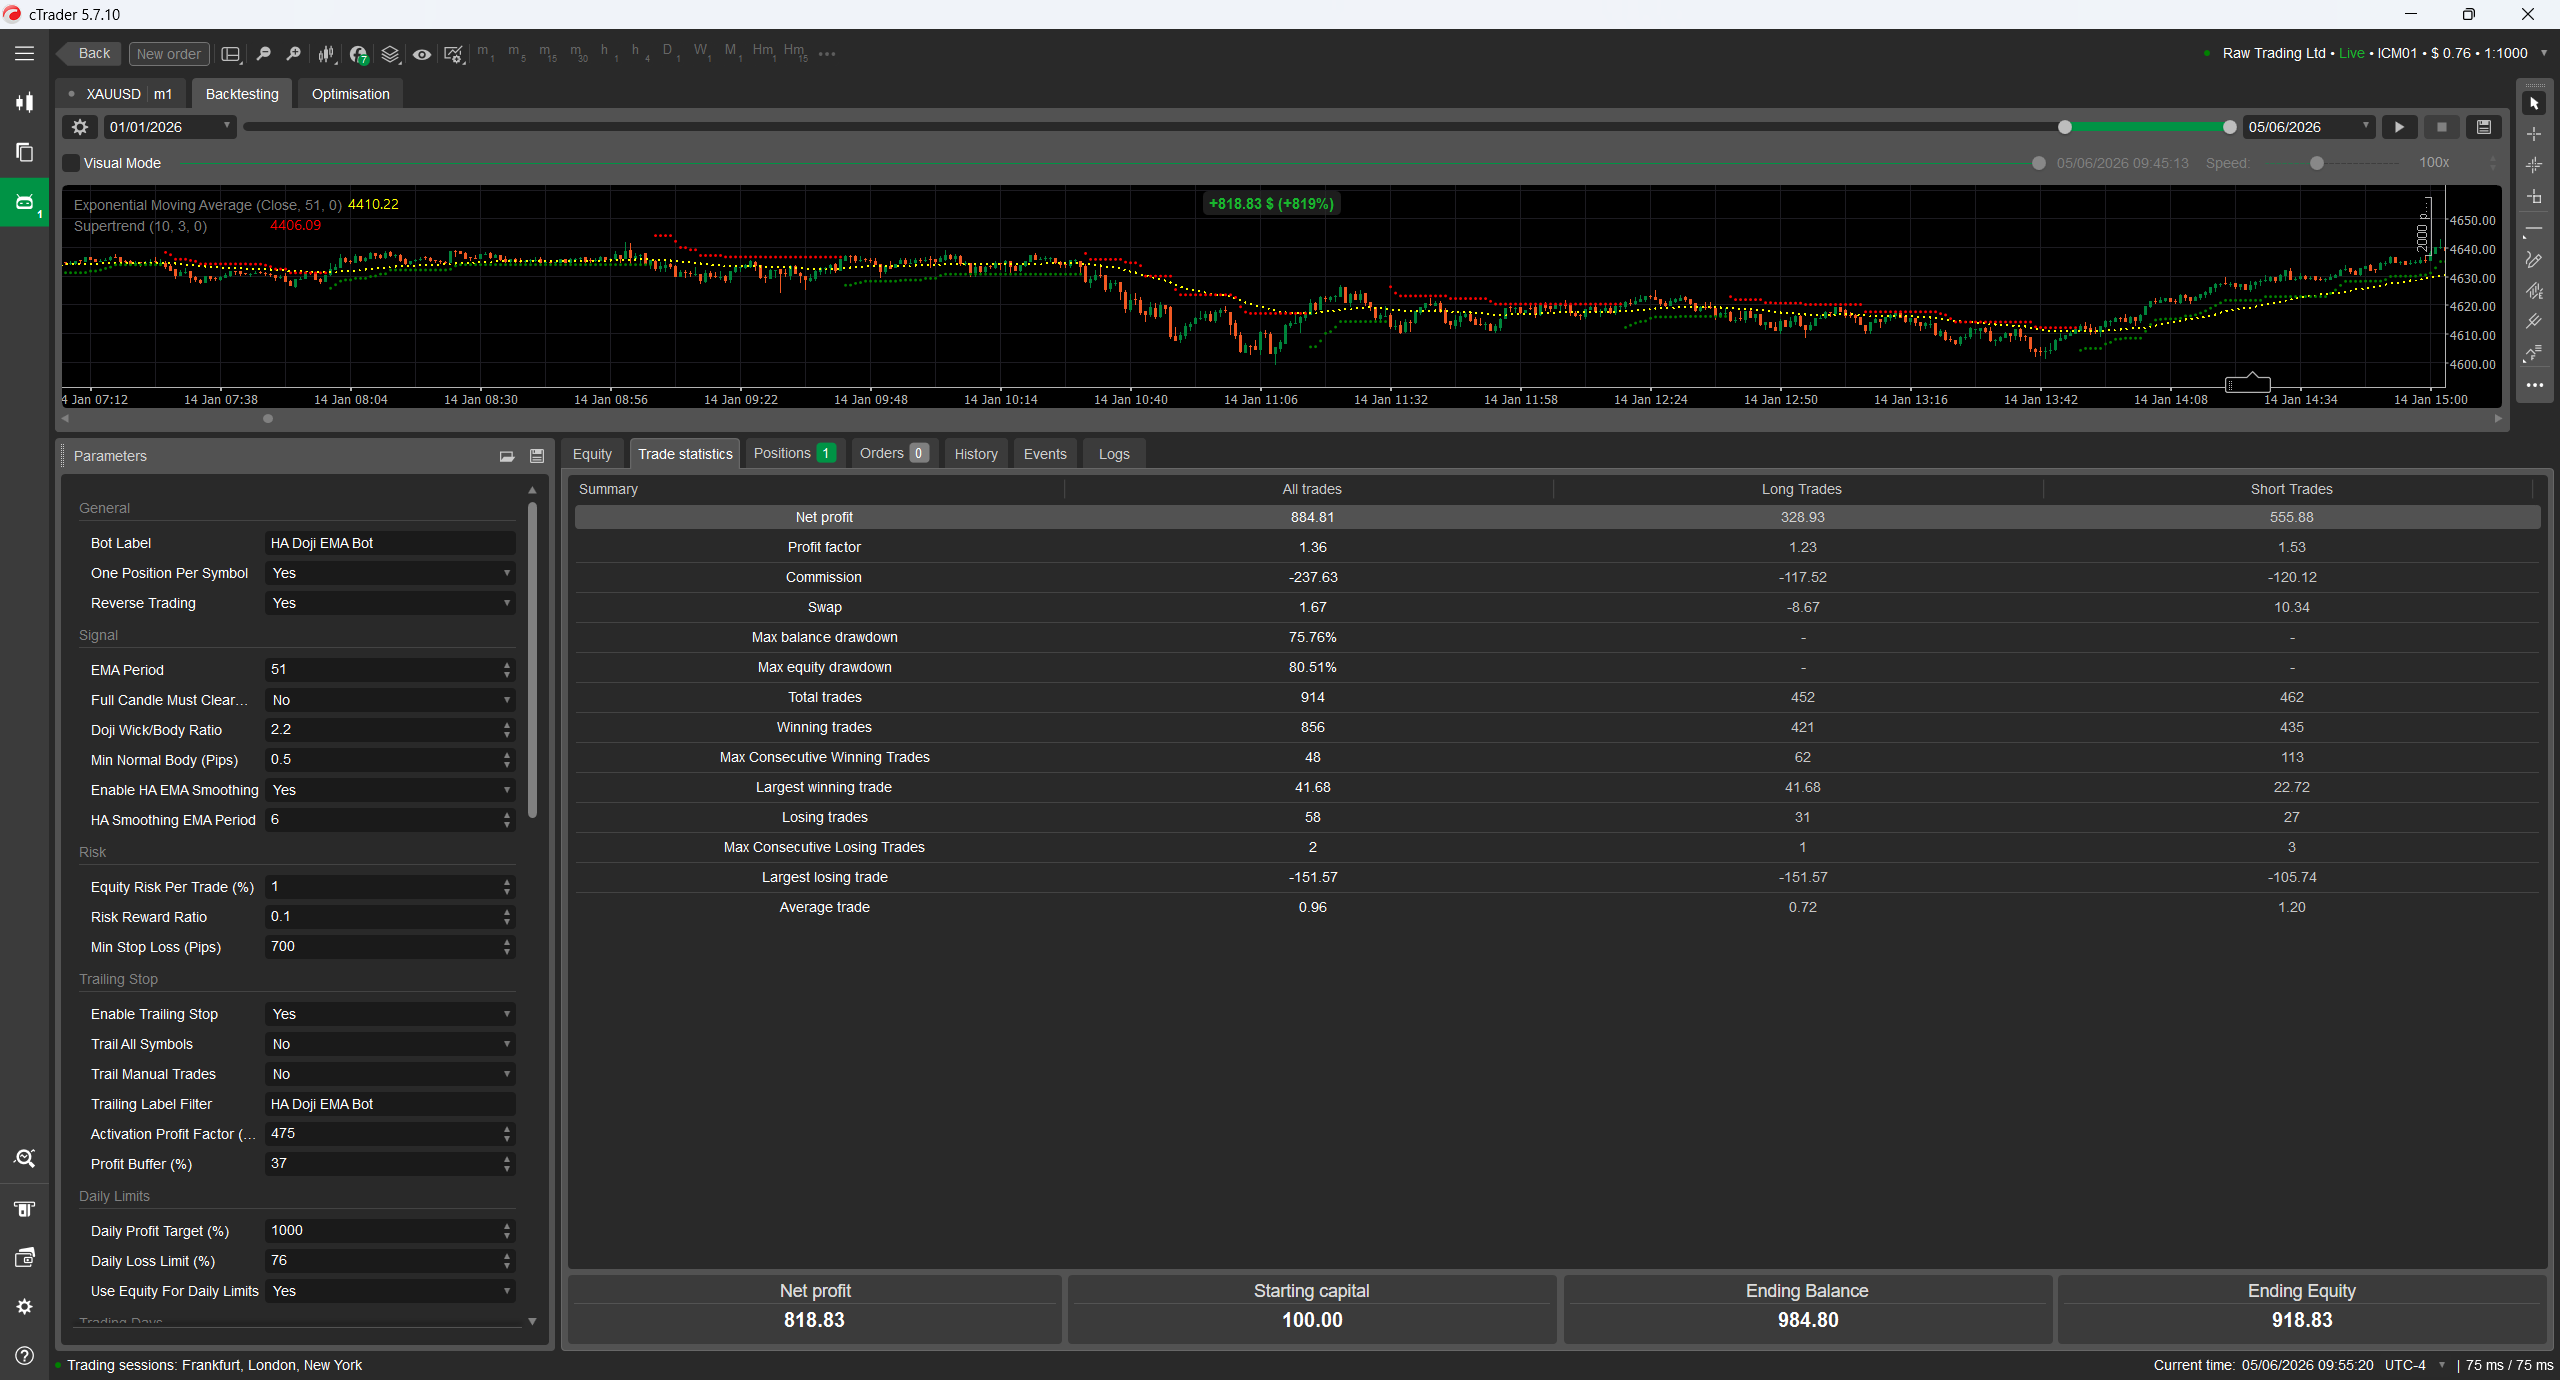Open the Positions tab
This screenshot has width=2560, height=1380.
(794, 454)
